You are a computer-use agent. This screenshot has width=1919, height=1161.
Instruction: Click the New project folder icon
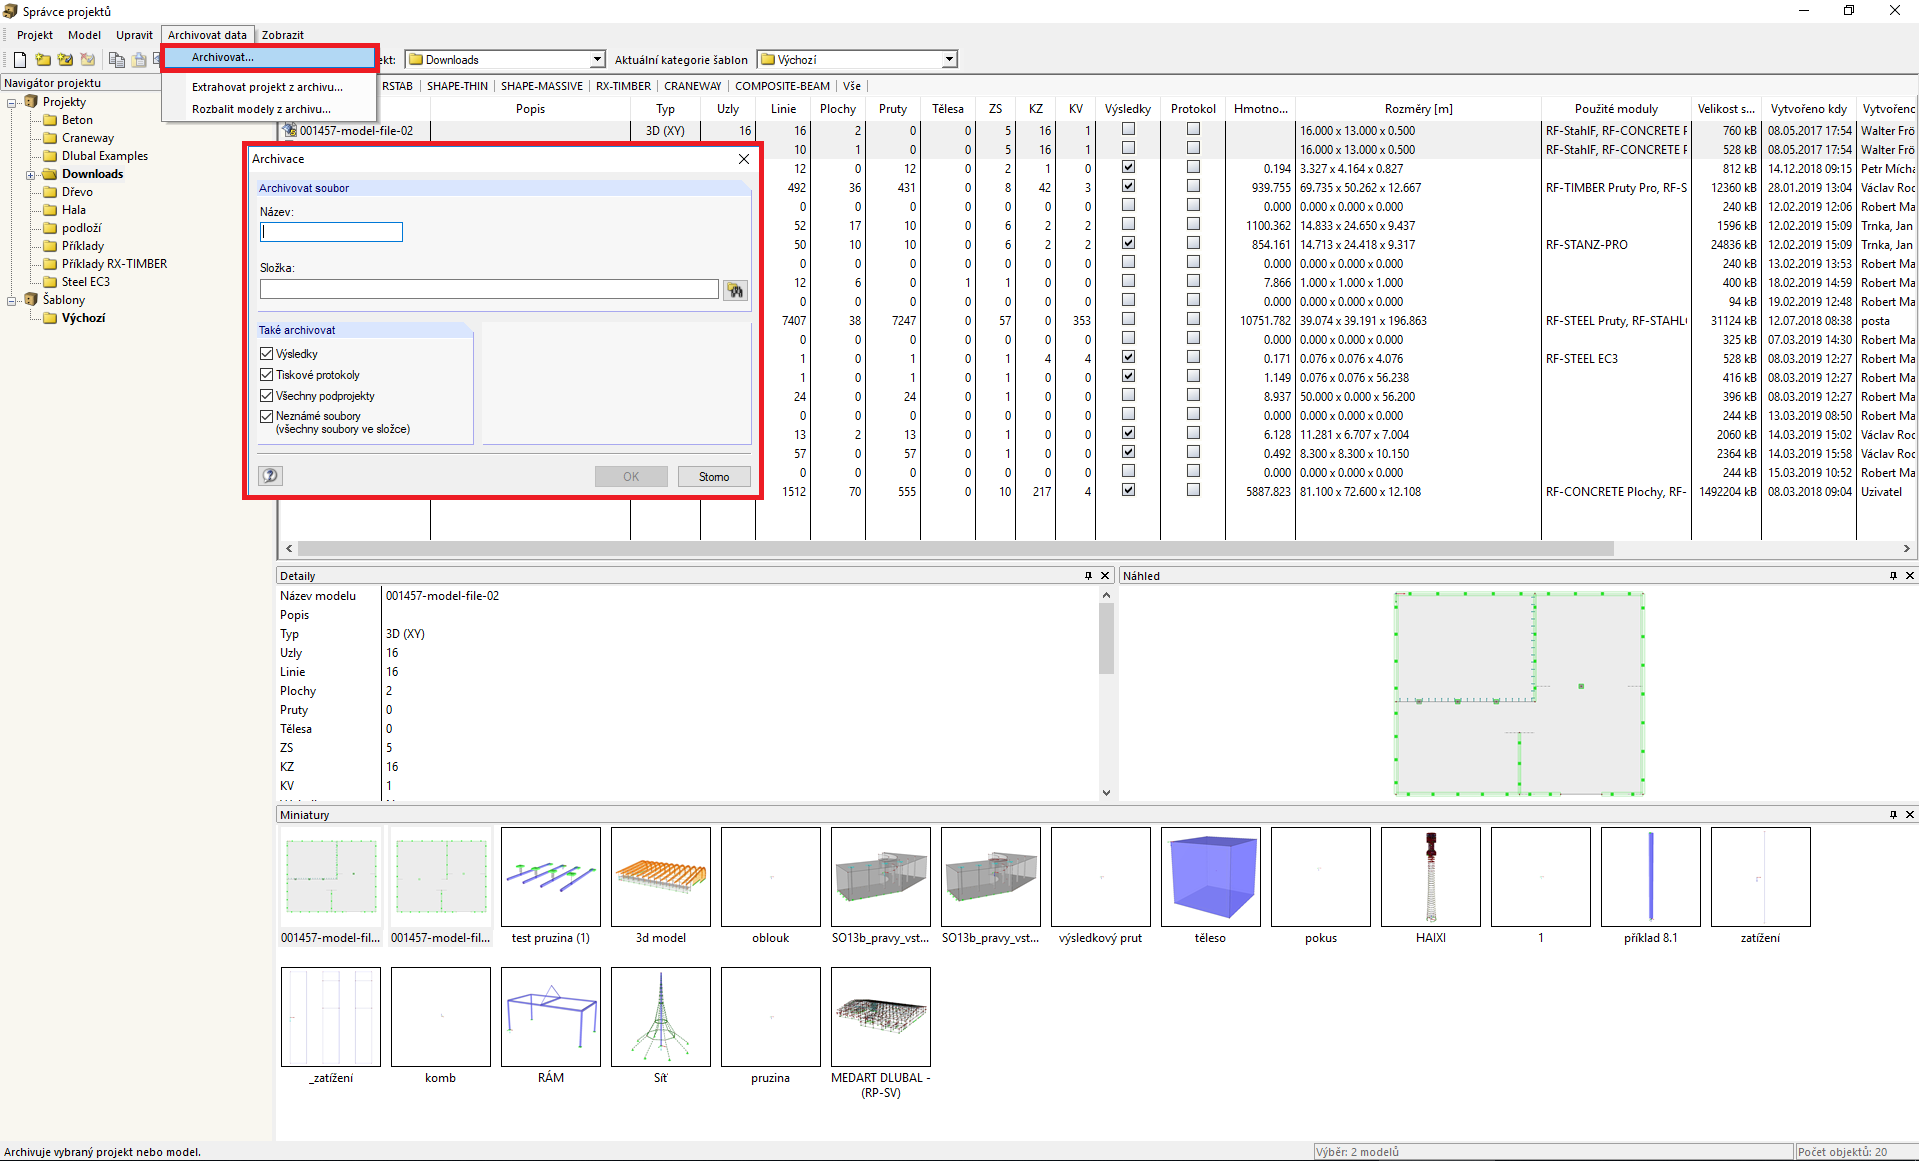(43, 60)
